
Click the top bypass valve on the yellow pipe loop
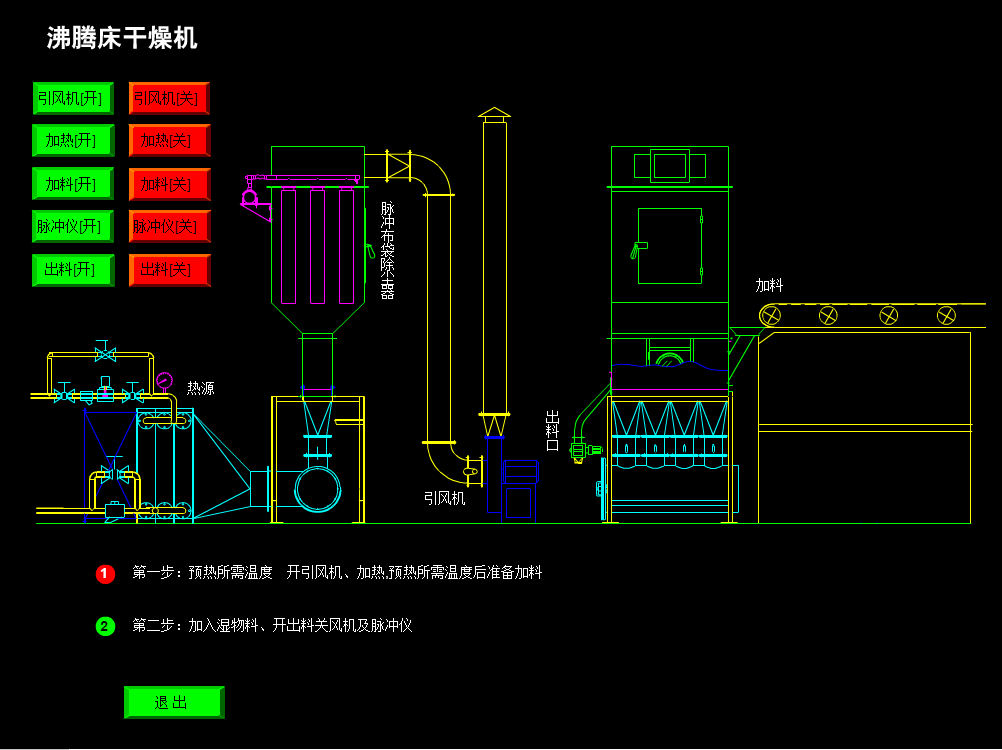(x=105, y=351)
